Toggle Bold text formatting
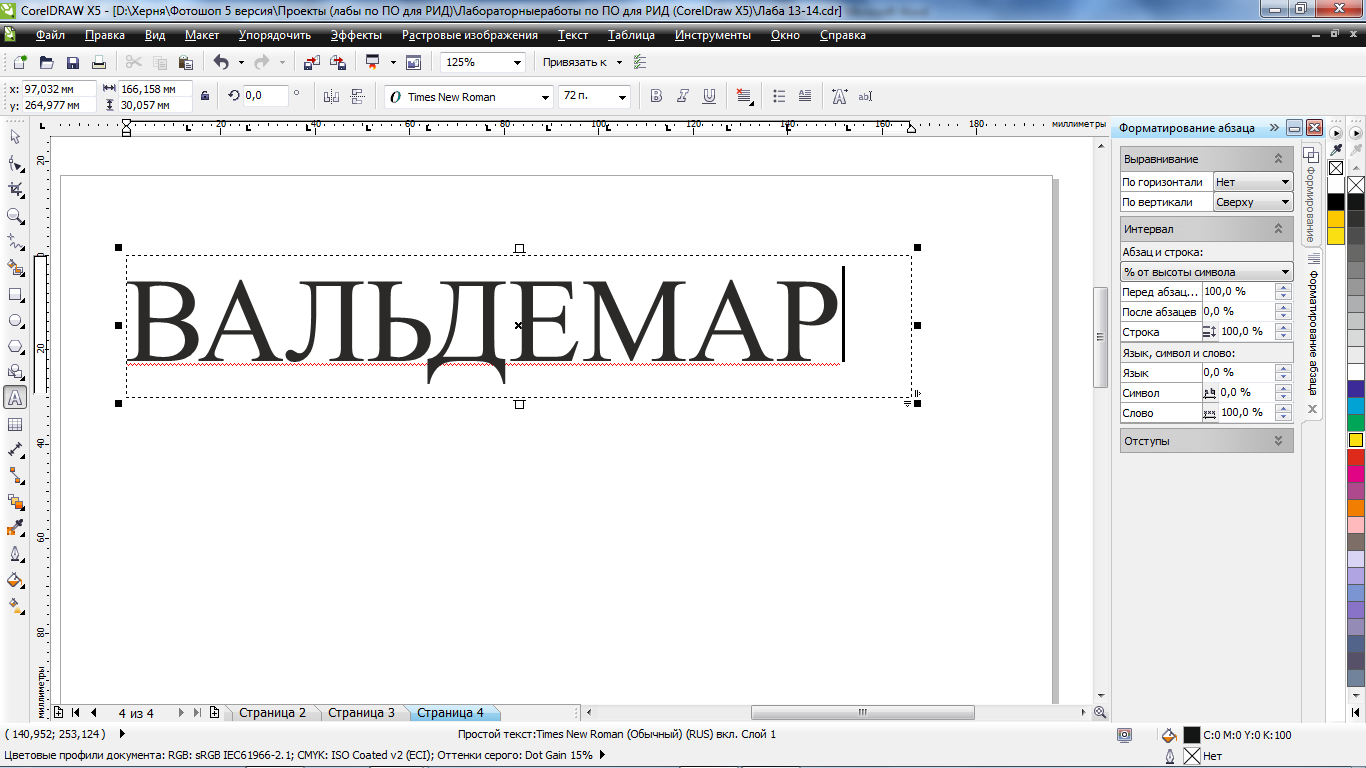 point(656,96)
